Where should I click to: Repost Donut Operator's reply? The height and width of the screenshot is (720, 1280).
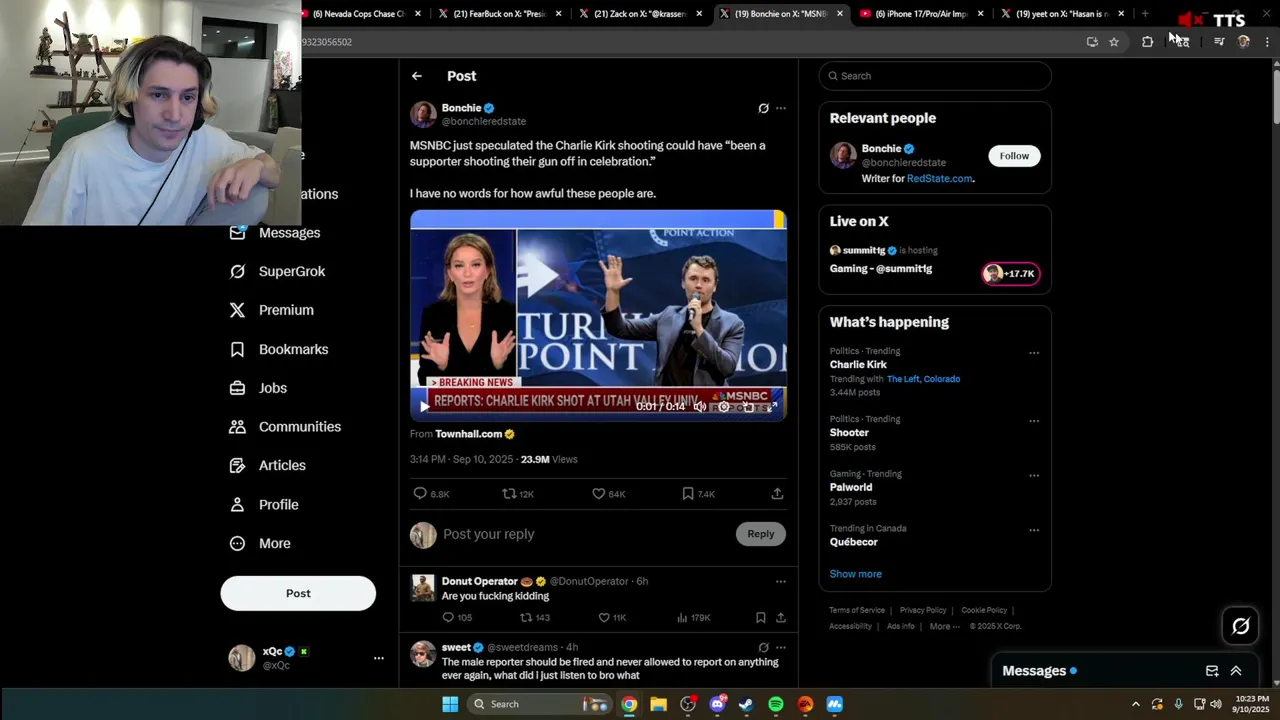click(x=535, y=618)
